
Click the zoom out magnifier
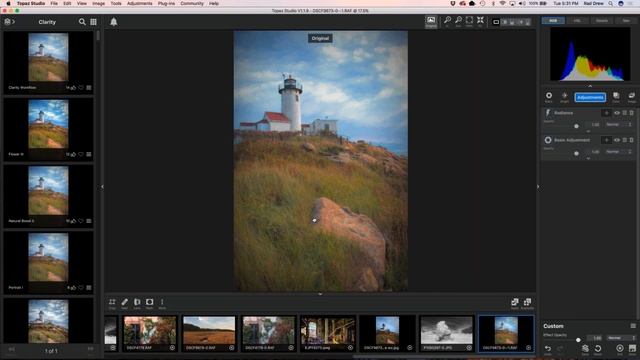(458, 20)
